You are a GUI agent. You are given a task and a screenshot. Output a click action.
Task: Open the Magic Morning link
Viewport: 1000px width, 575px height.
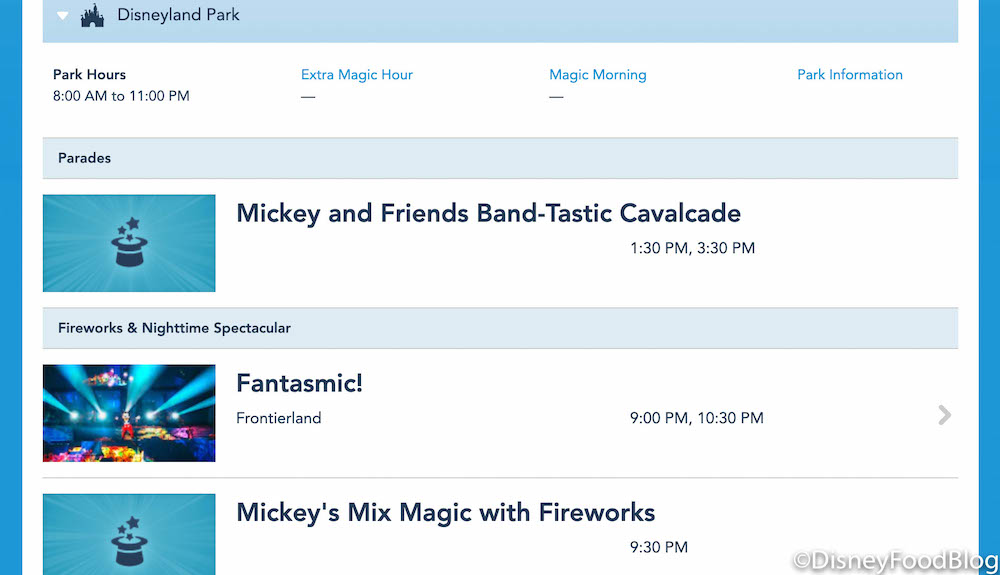pos(598,75)
